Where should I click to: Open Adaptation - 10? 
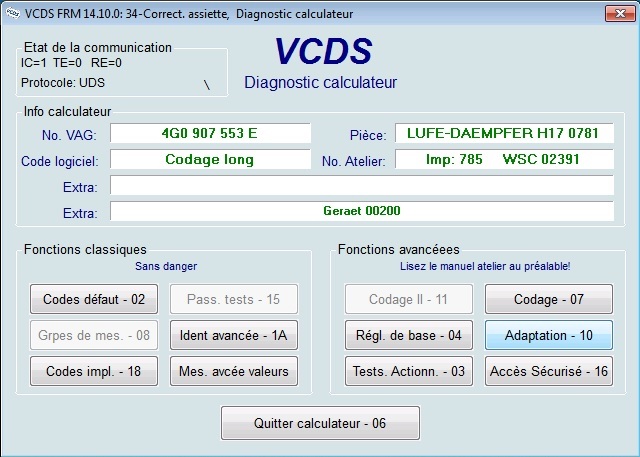click(x=548, y=335)
